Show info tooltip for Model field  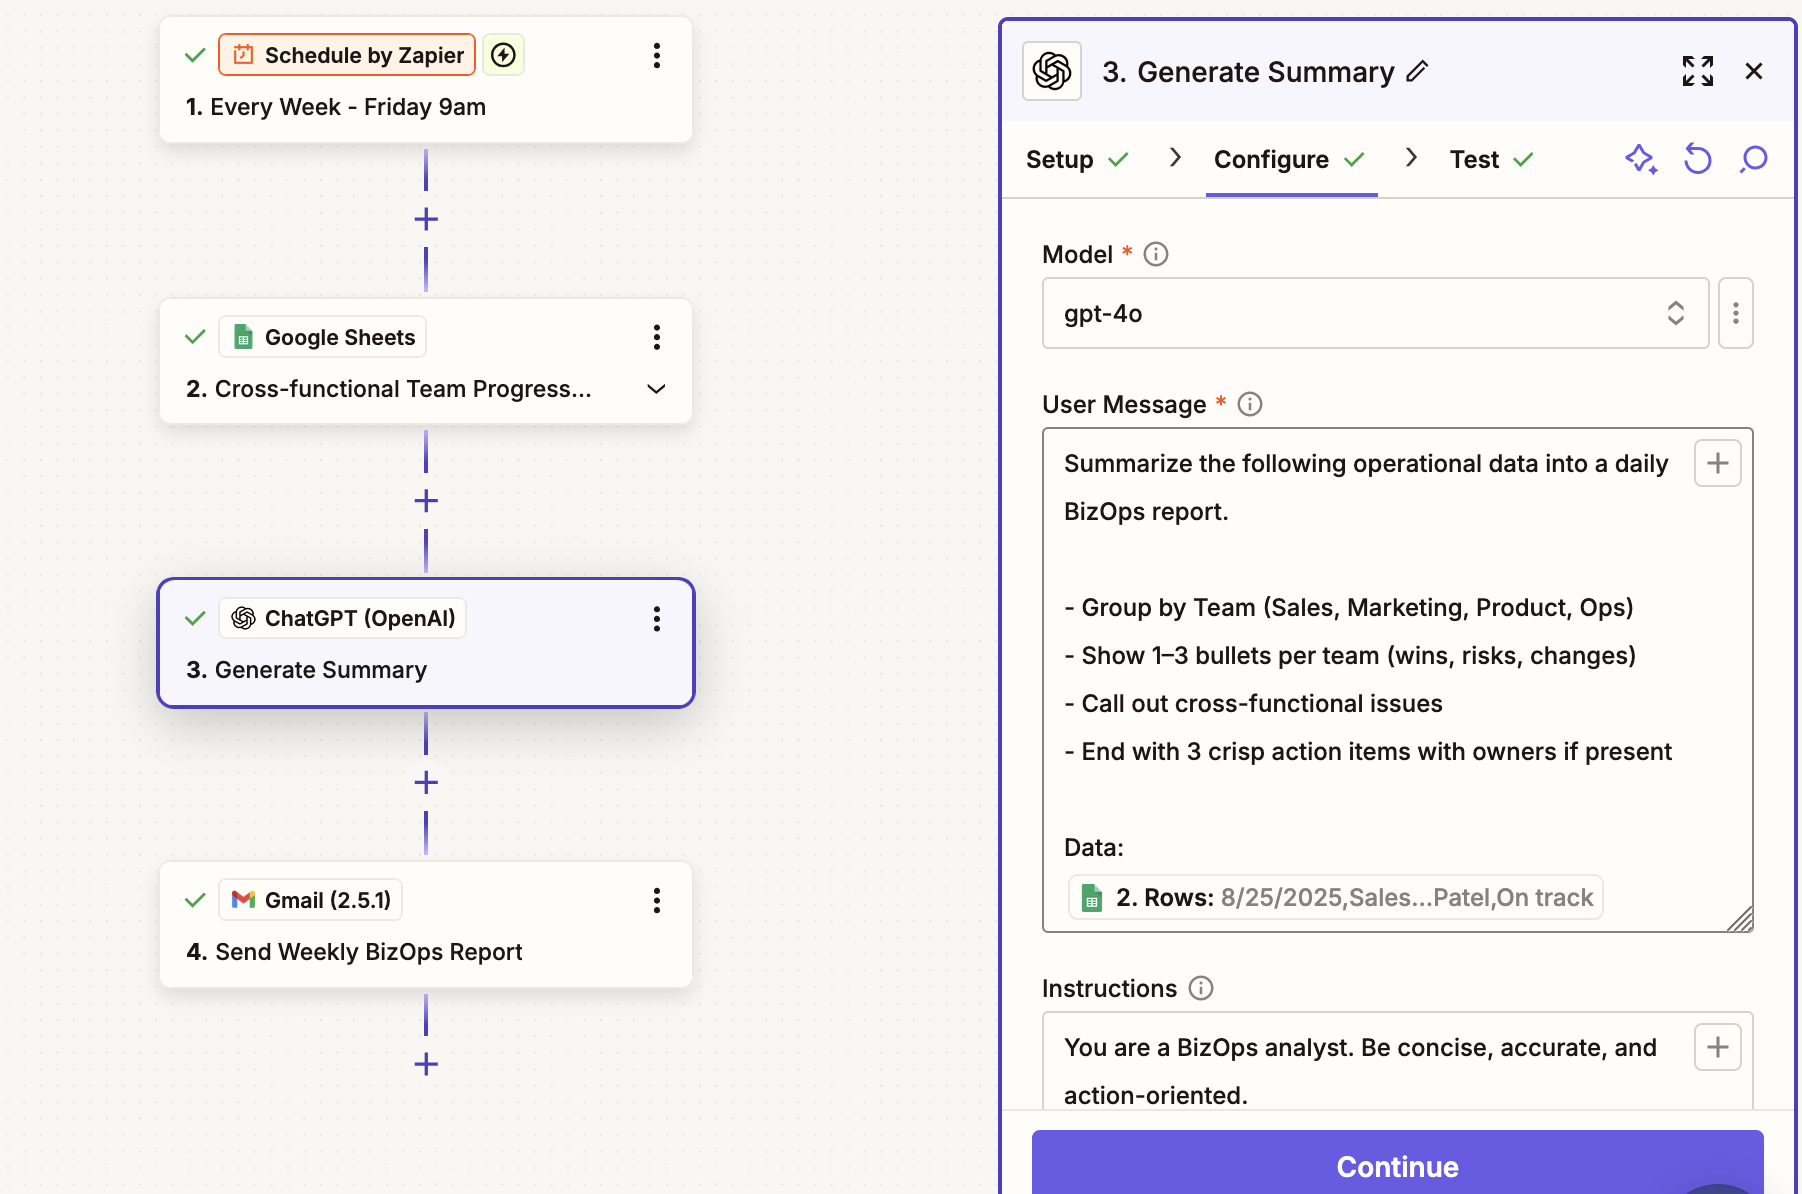coord(1156,254)
